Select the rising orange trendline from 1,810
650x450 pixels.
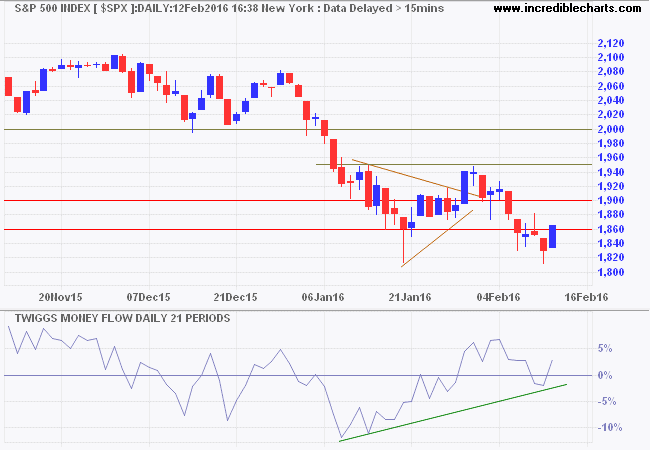(x=437, y=239)
